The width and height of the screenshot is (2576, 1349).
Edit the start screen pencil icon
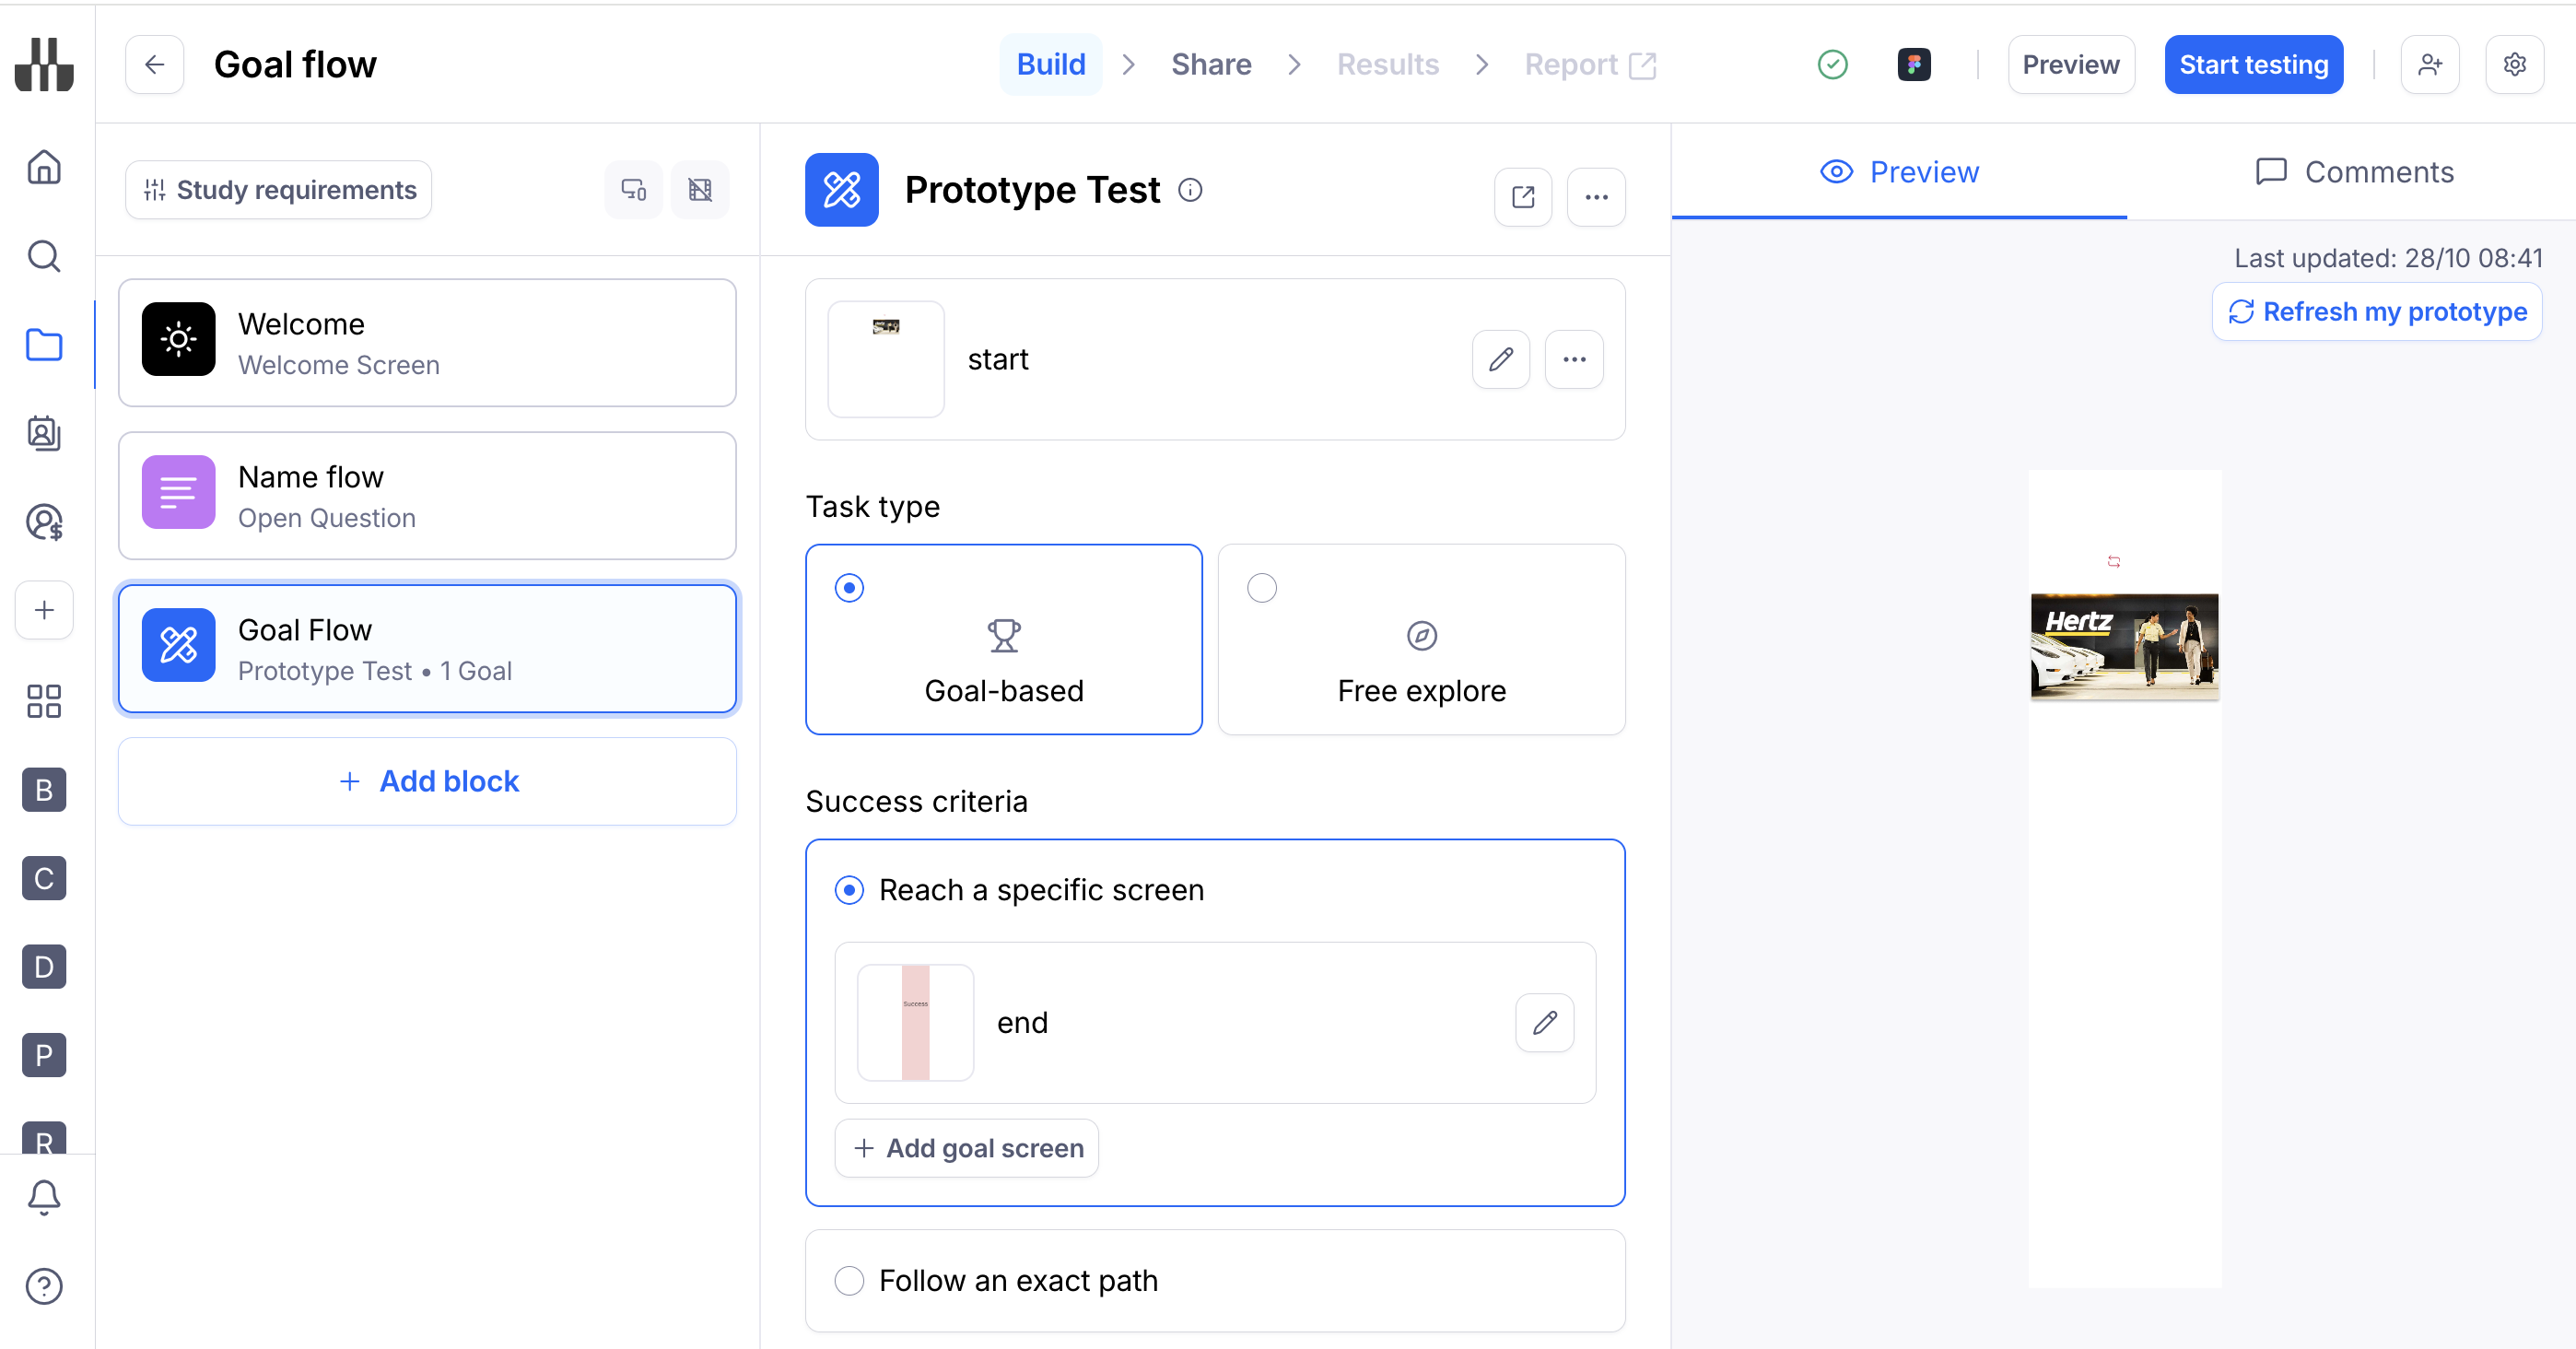point(1500,359)
